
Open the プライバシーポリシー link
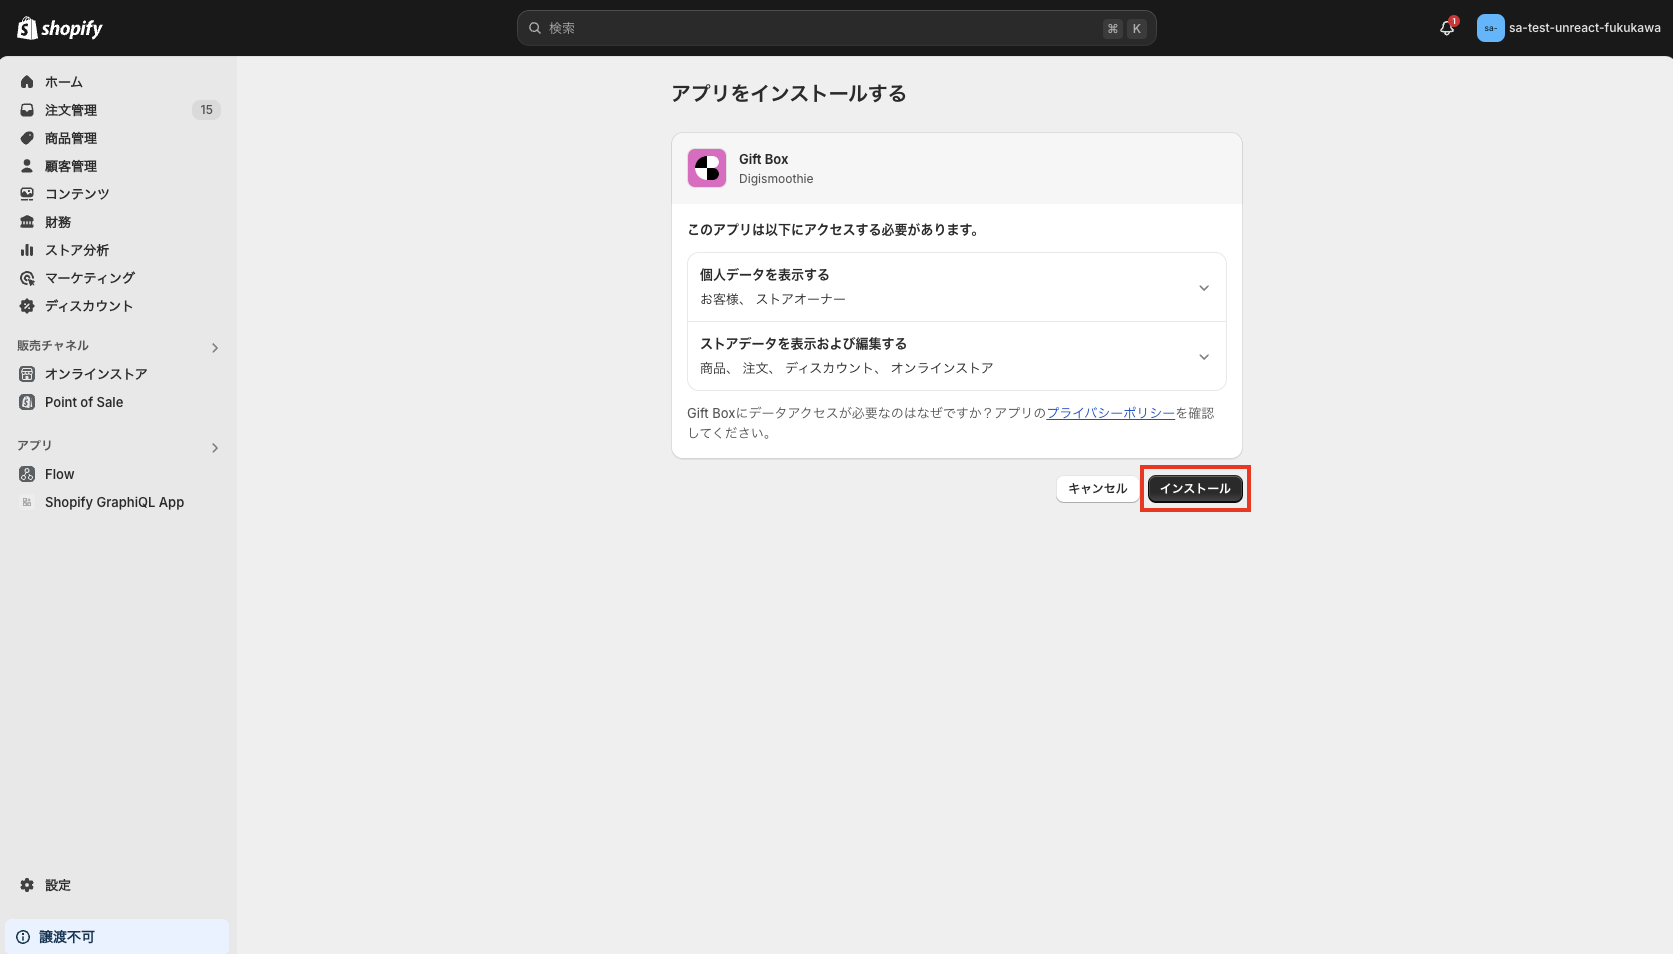pyautogui.click(x=1110, y=411)
